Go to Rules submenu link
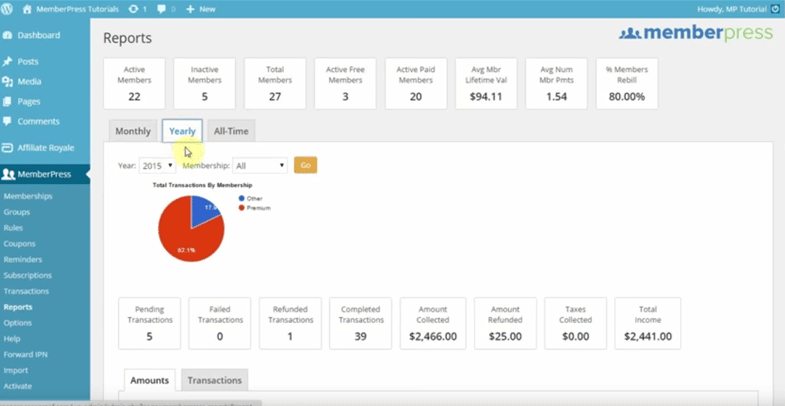Viewport: 785px width, 406px height. click(x=13, y=228)
